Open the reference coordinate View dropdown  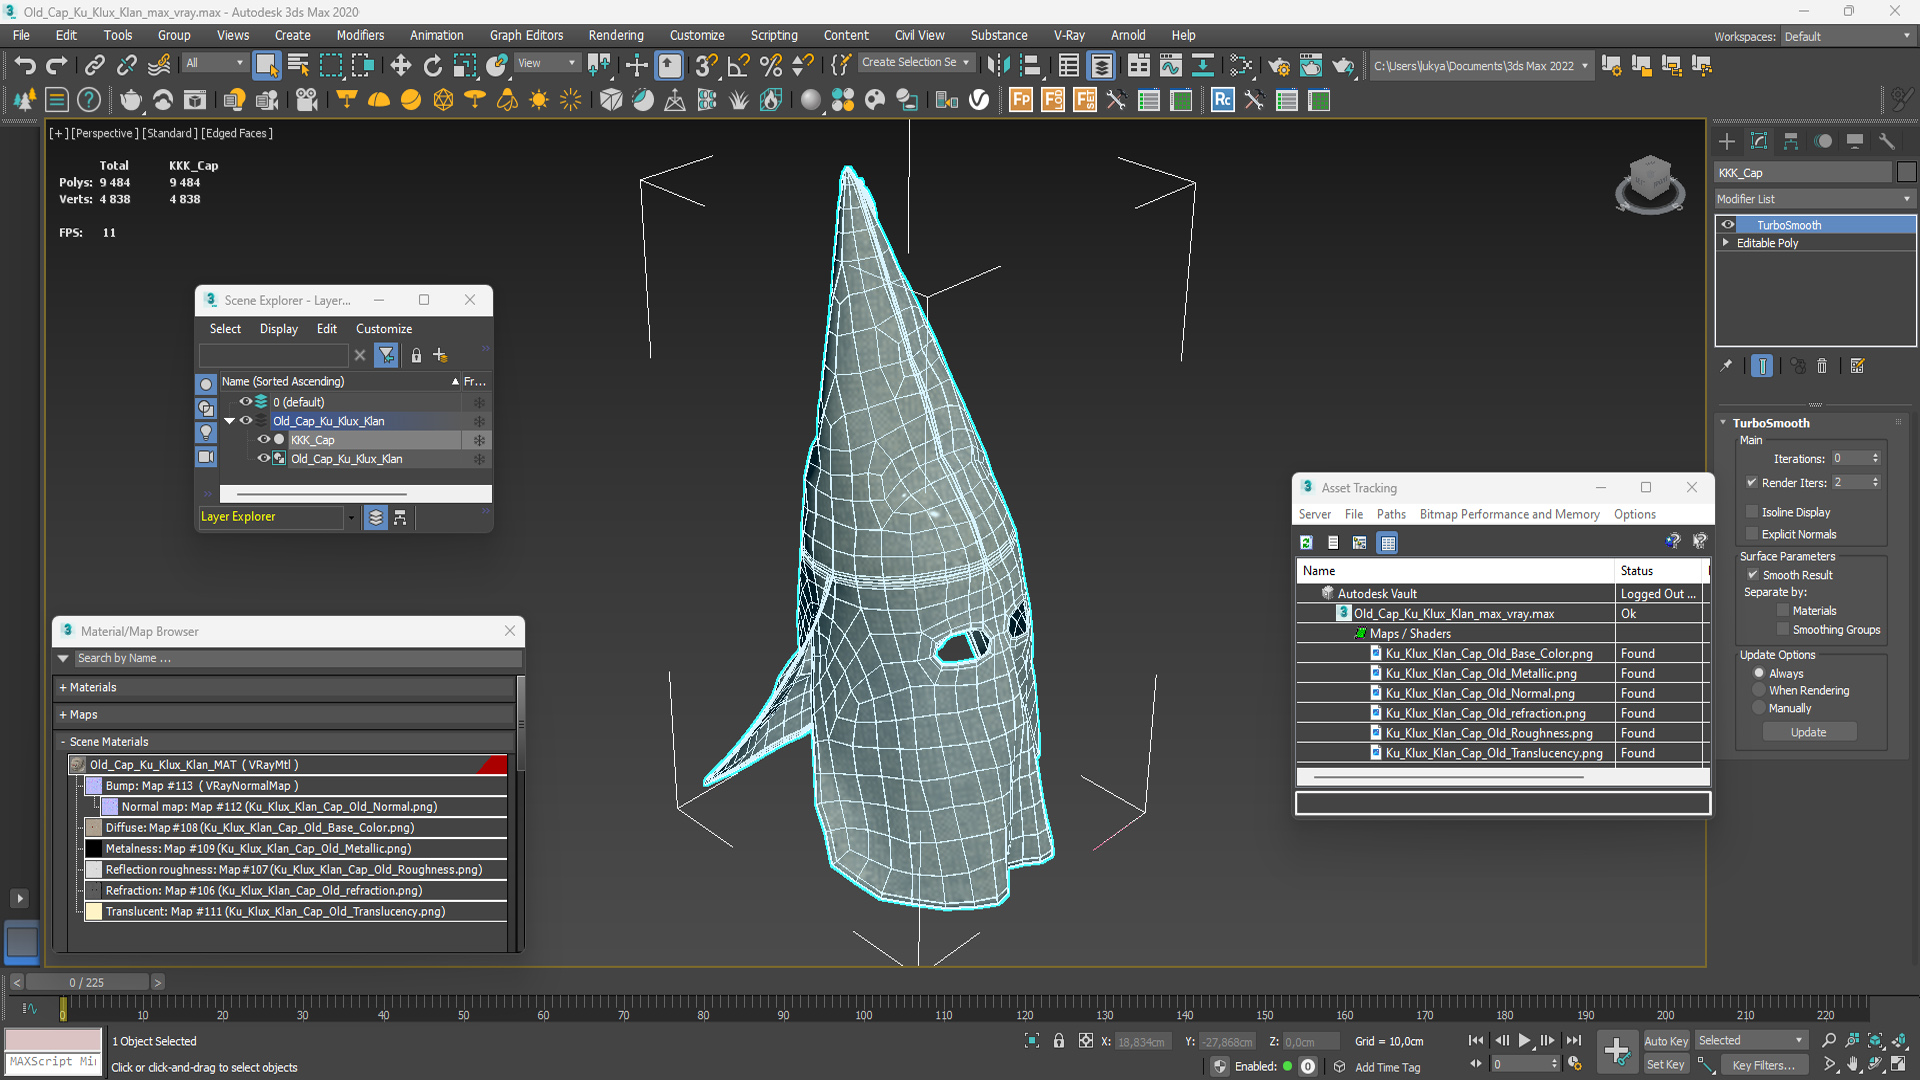(x=547, y=63)
